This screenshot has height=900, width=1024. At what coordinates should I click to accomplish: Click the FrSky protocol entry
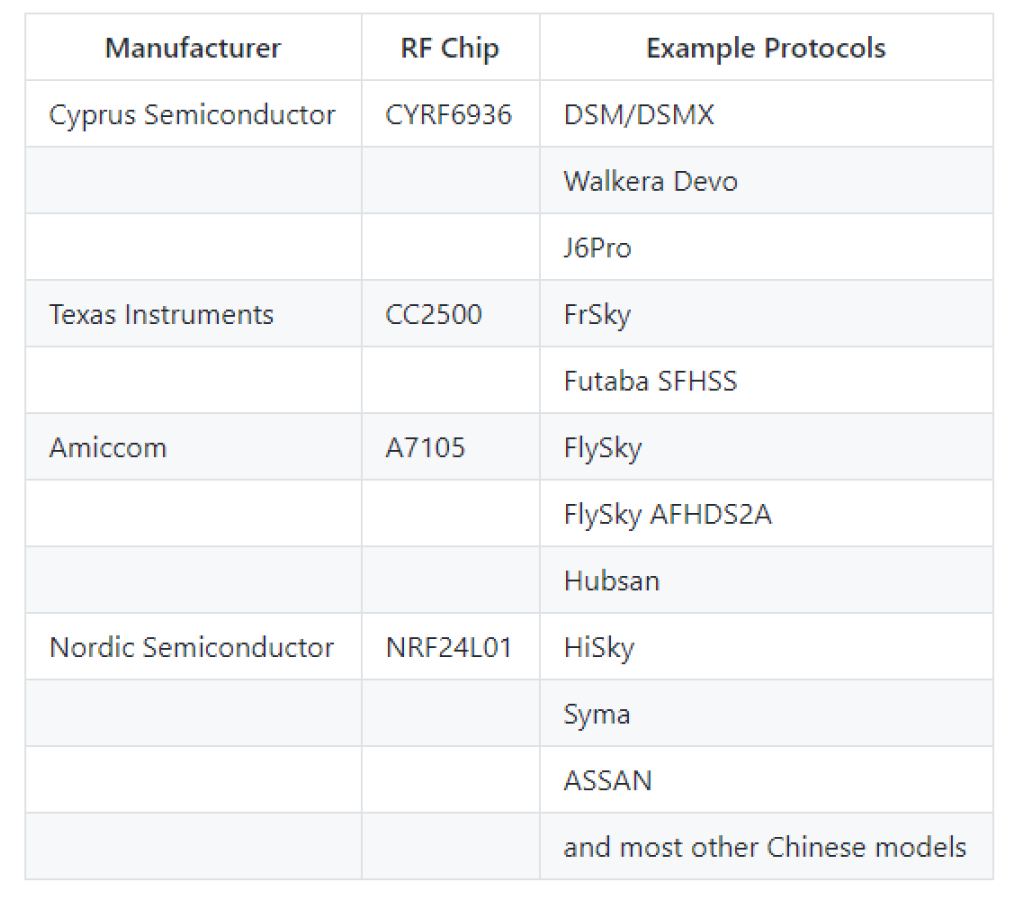click(597, 315)
